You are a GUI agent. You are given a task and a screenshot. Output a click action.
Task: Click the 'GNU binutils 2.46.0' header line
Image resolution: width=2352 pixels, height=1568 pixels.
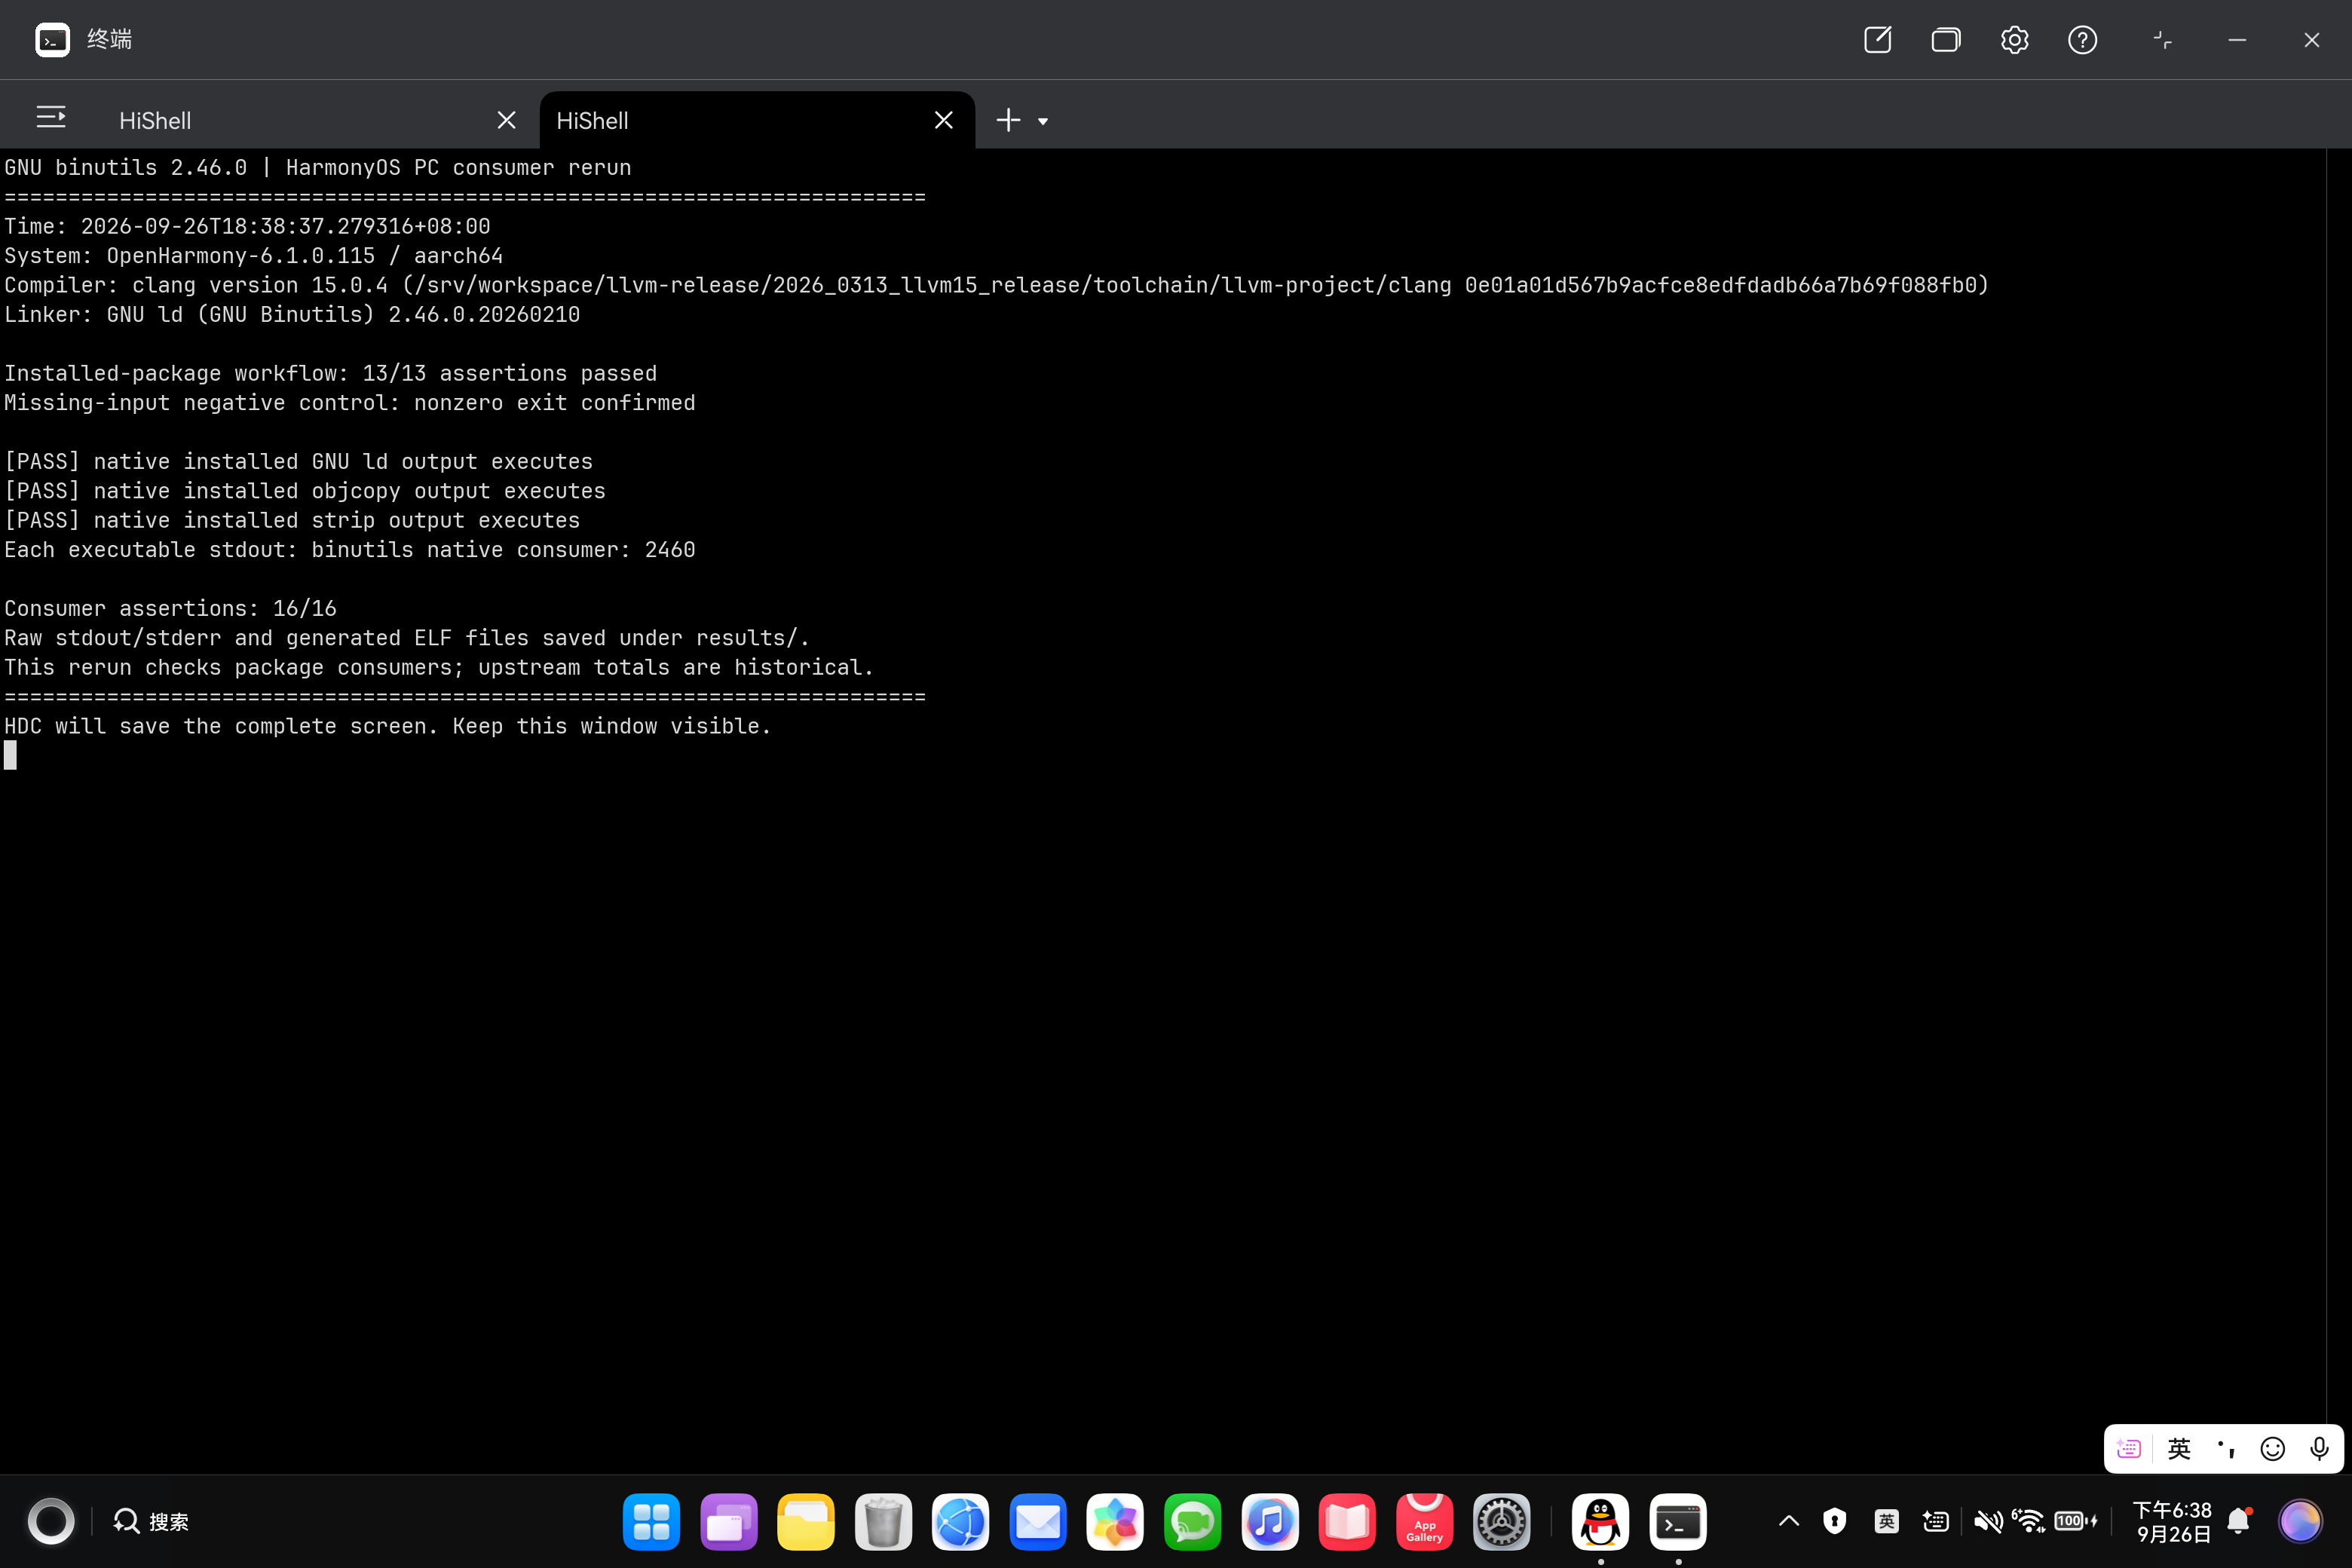tap(318, 167)
